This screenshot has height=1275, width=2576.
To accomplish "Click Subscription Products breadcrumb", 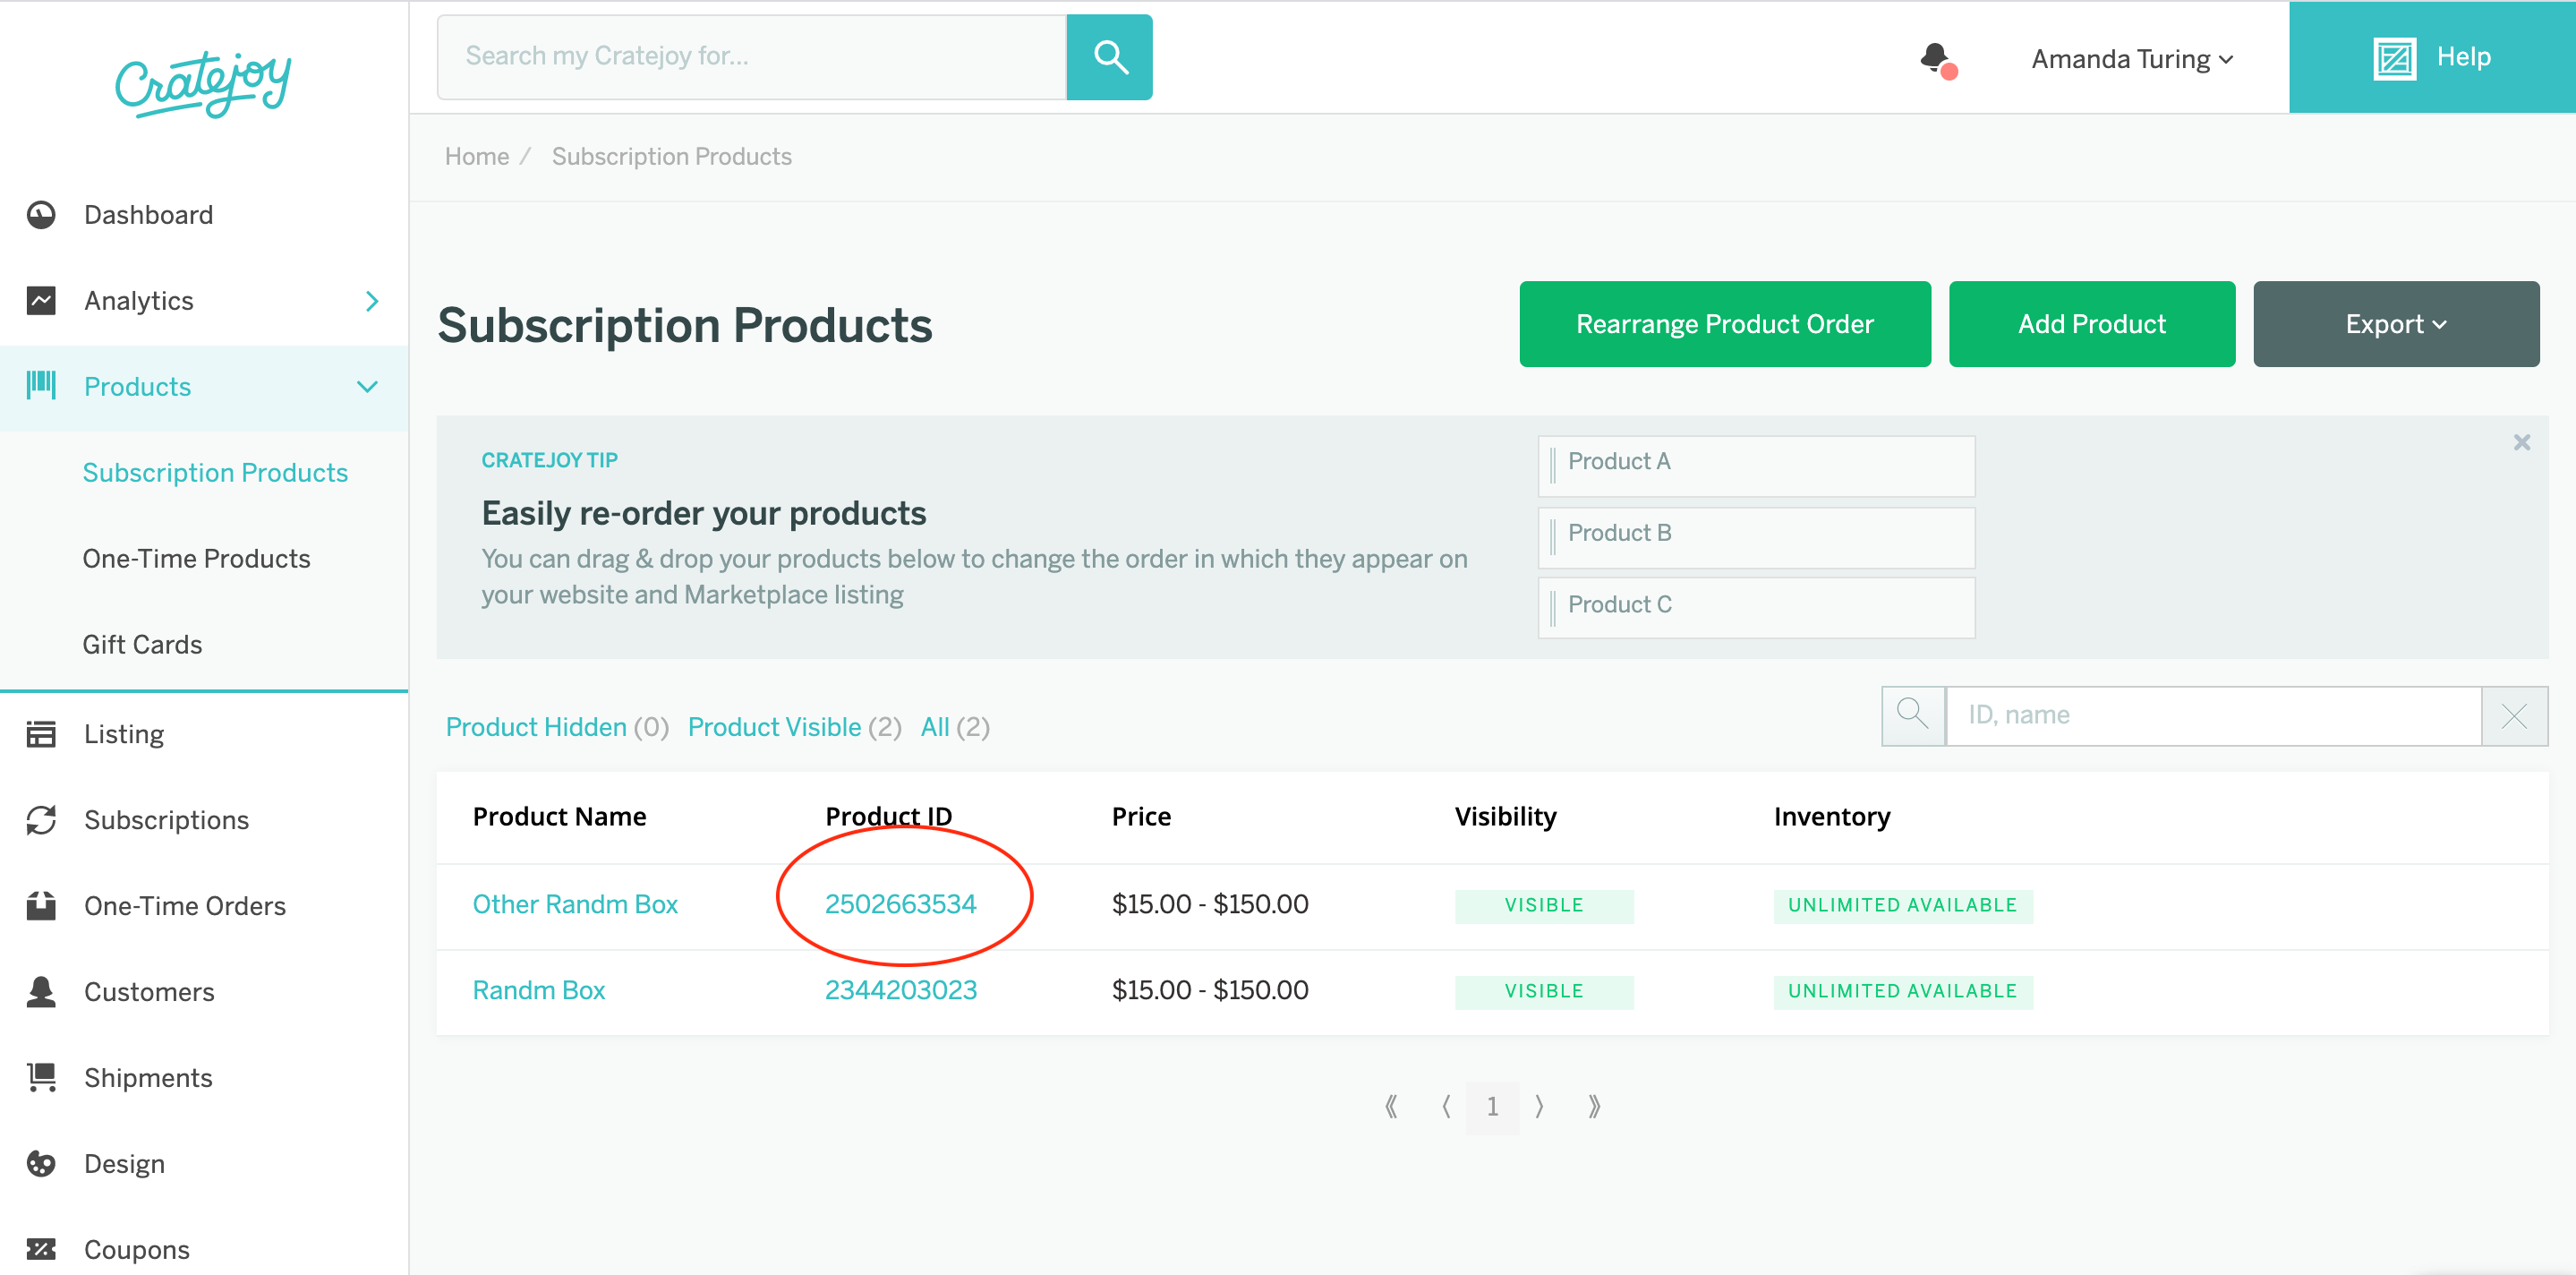I will click(671, 157).
